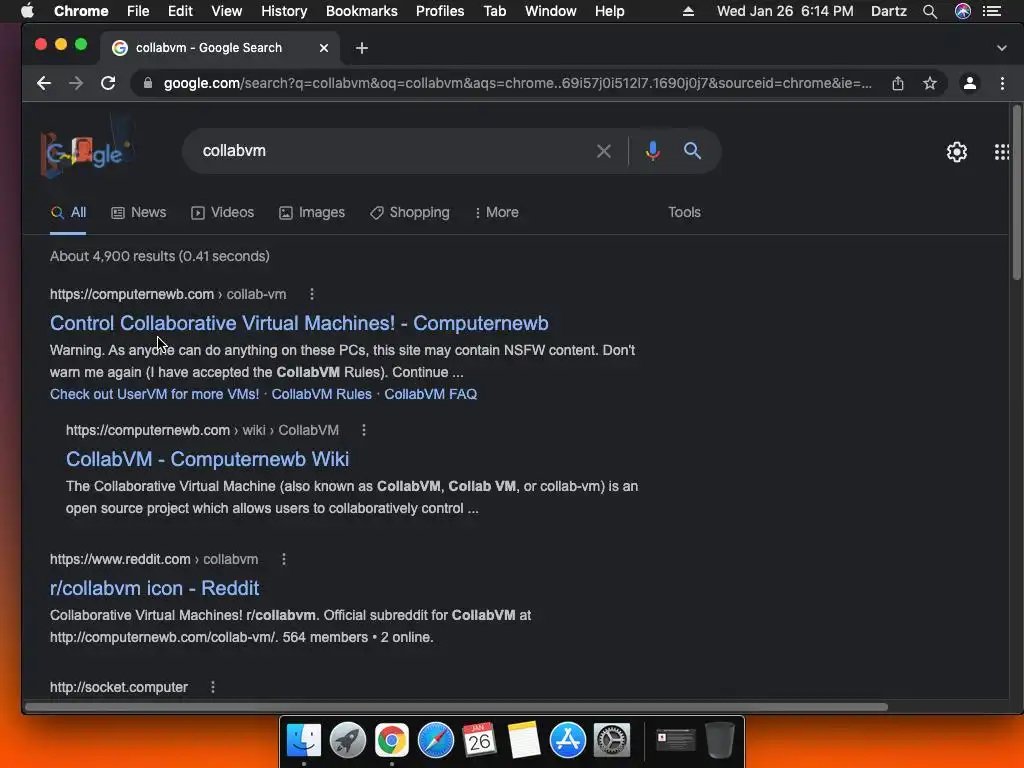Viewport: 1024px width, 768px height.
Task: Expand the tab search chevron in Chrome
Action: click(1002, 48)
